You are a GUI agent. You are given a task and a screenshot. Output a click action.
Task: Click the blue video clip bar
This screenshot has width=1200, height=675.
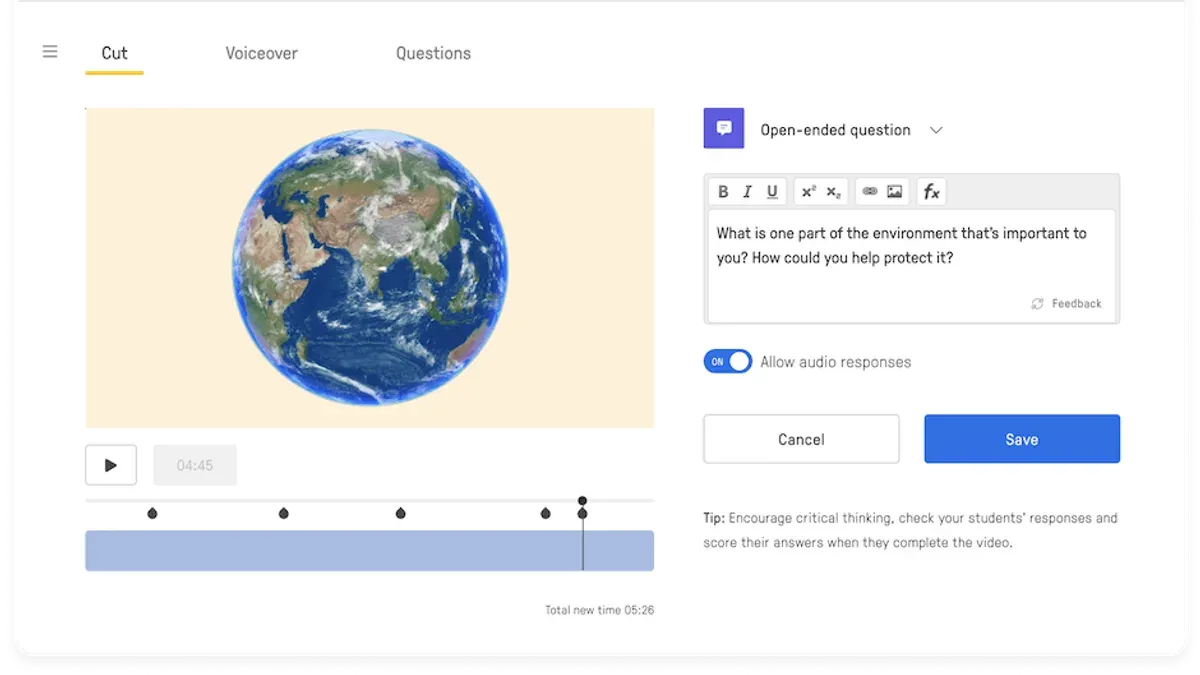[370, 551]
